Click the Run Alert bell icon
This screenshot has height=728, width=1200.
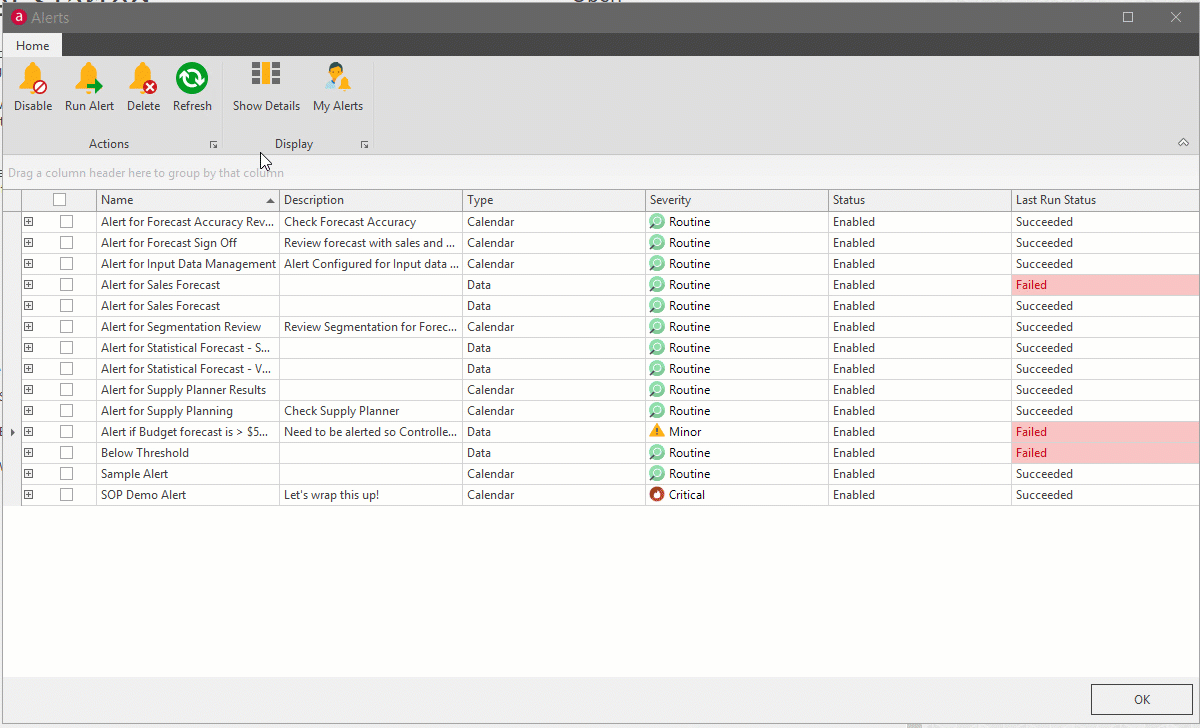89,78
